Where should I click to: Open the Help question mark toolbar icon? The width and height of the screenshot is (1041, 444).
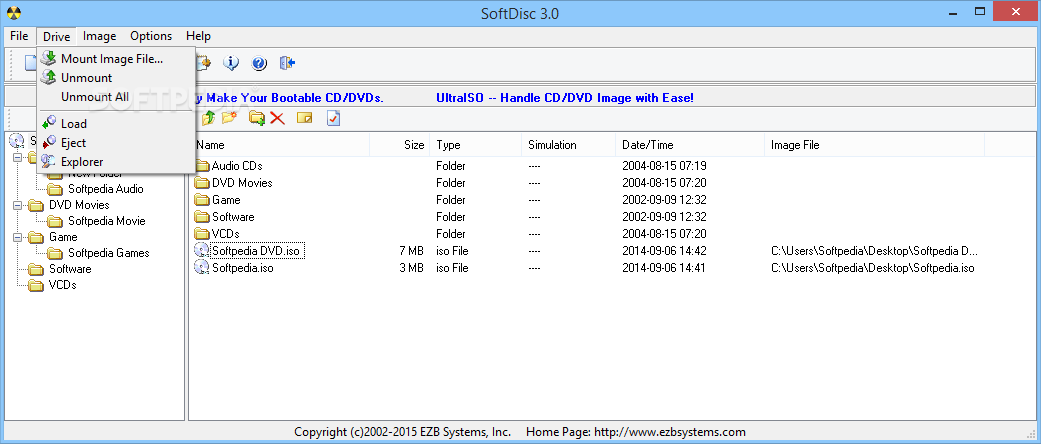pos(259,63)
